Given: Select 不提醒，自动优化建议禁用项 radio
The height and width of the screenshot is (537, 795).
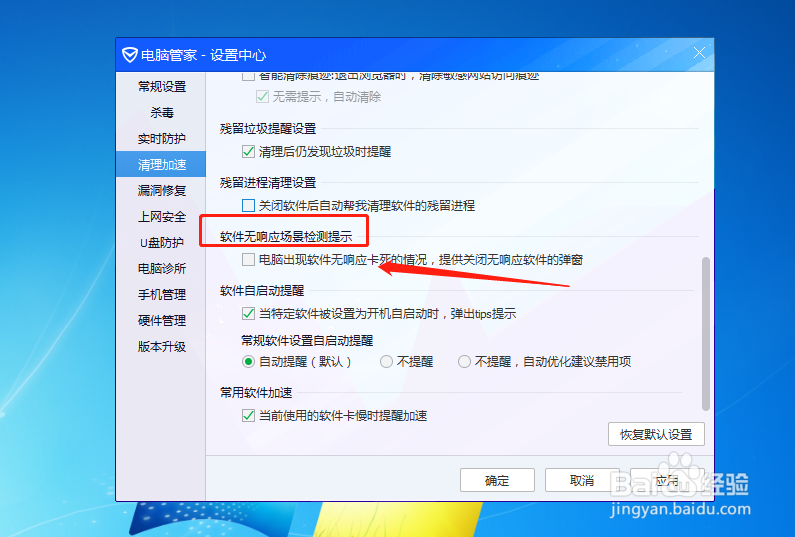Looking at the screenshot, I should pos(464,362).
